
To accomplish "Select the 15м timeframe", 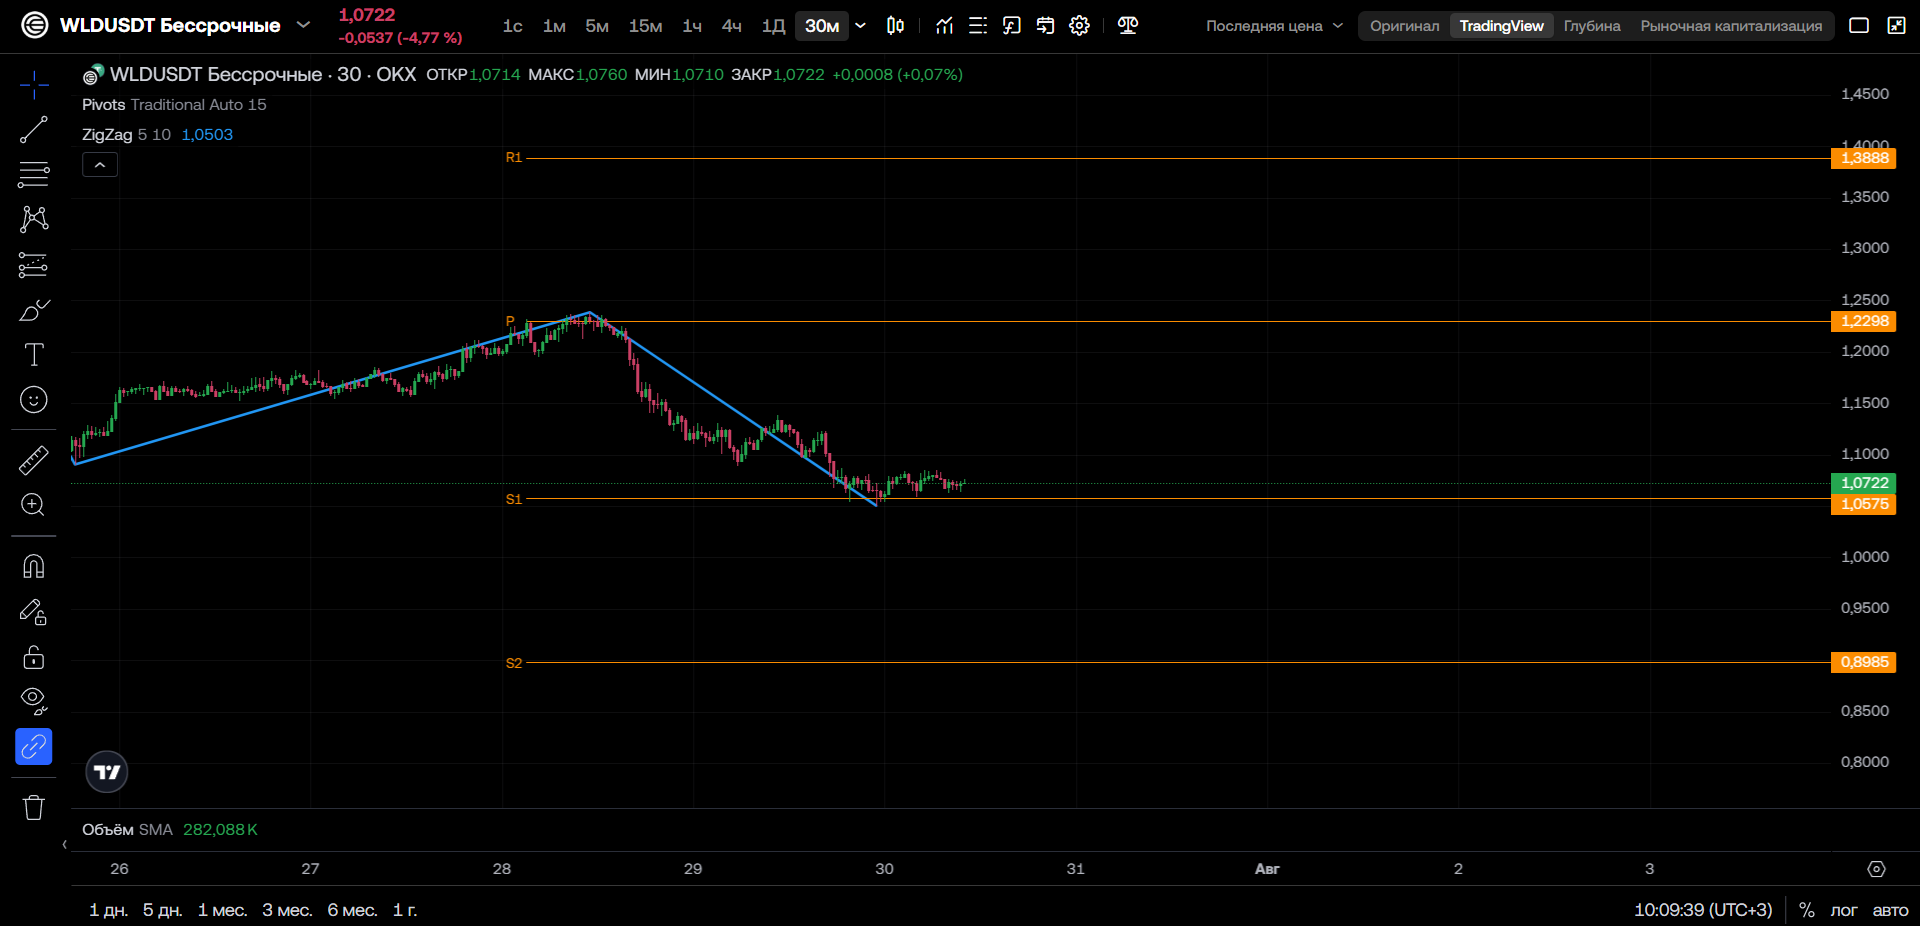I will [645, 26].
